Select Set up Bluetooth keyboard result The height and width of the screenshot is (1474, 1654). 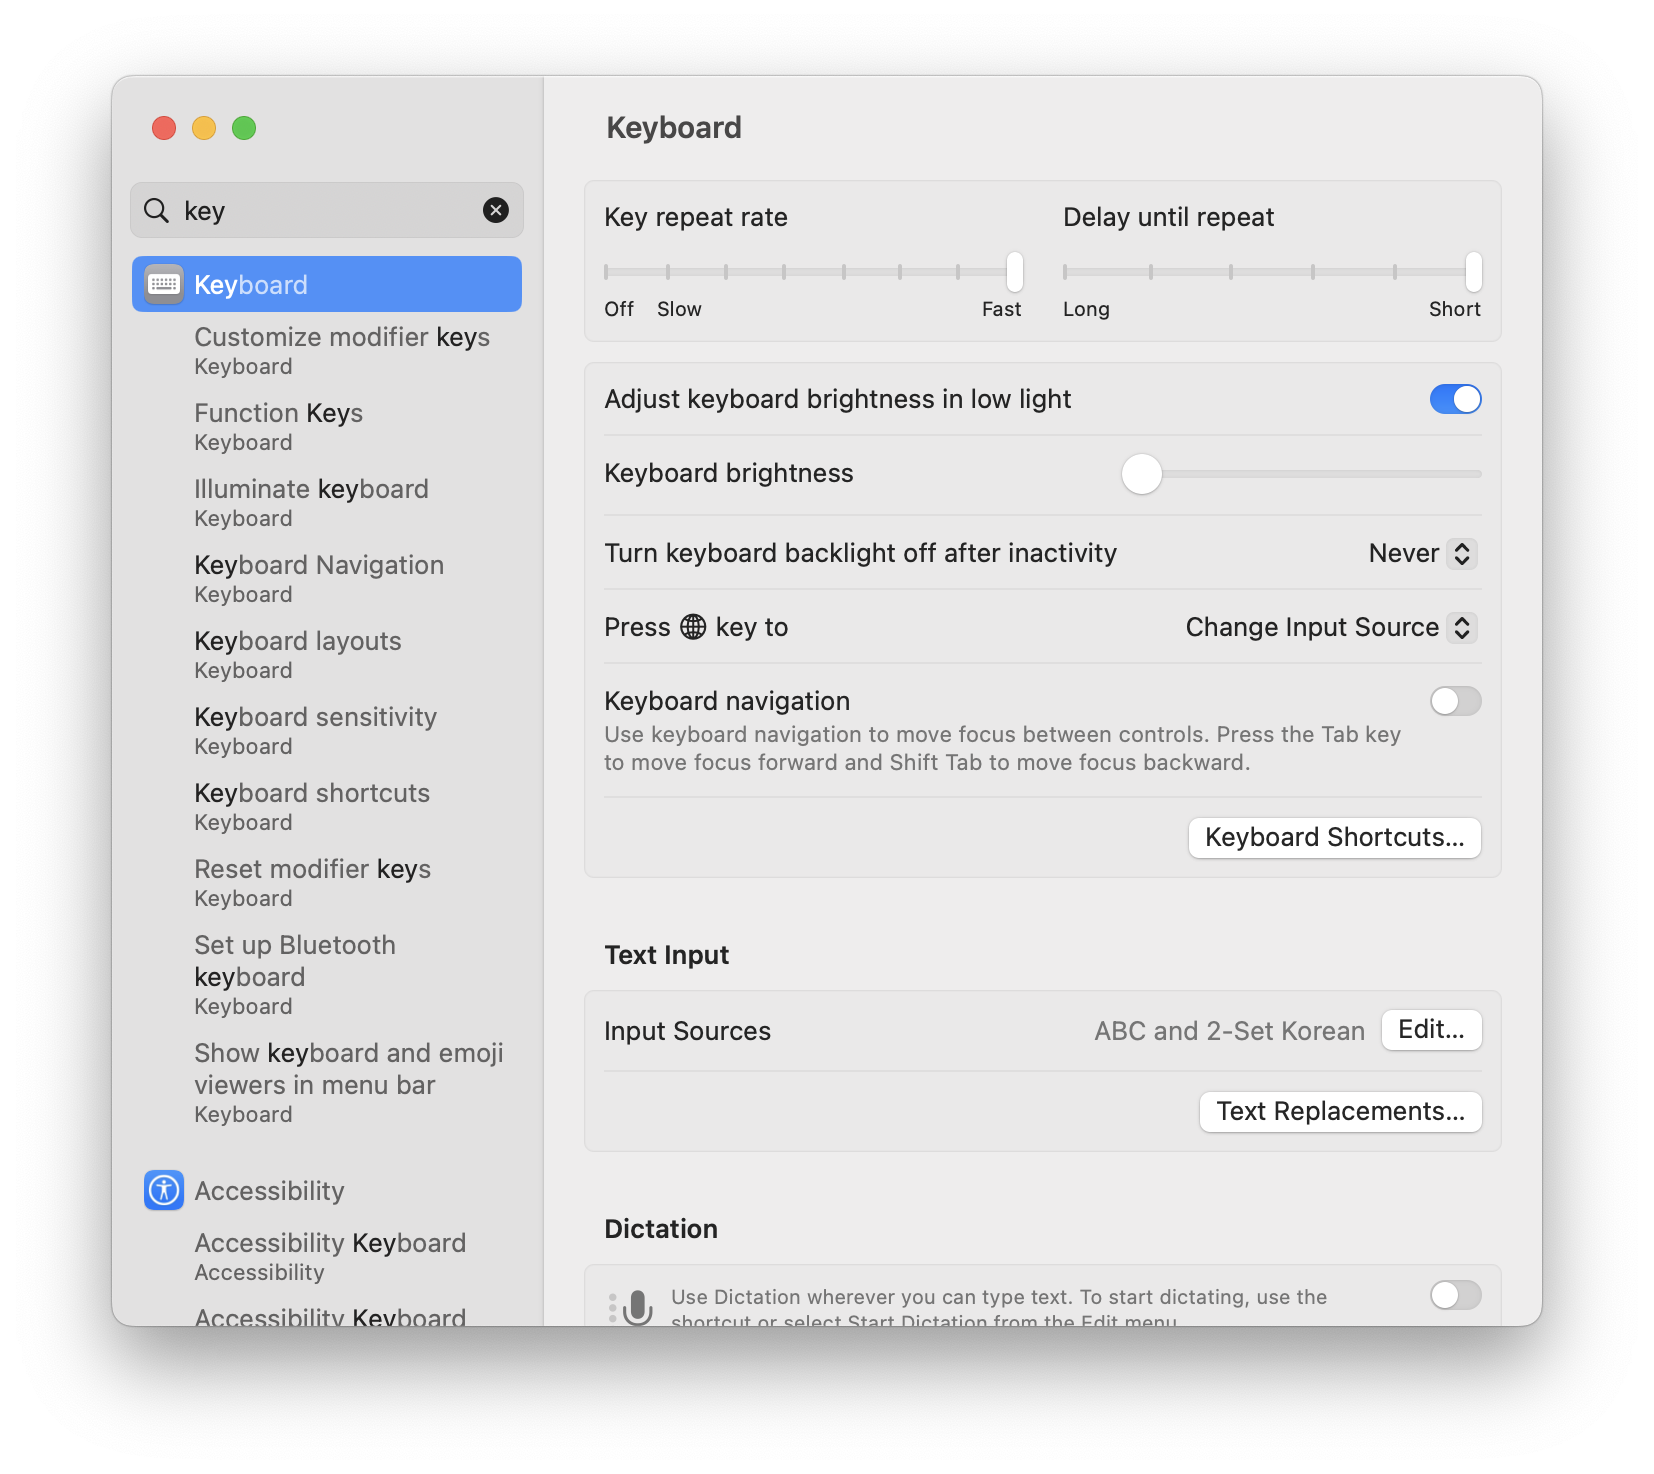[x=295, y=974]
